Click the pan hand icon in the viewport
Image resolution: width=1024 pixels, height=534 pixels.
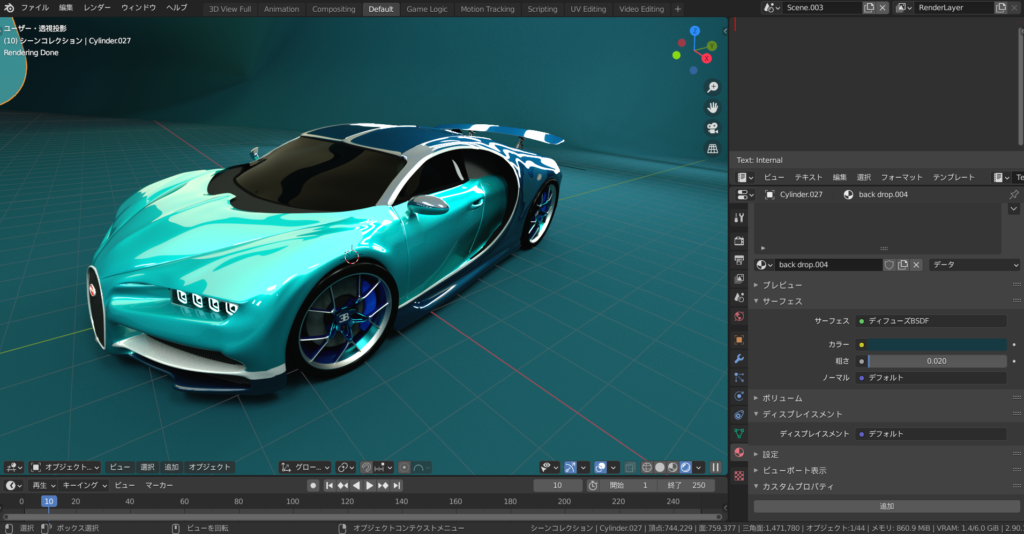coord(713,108)
